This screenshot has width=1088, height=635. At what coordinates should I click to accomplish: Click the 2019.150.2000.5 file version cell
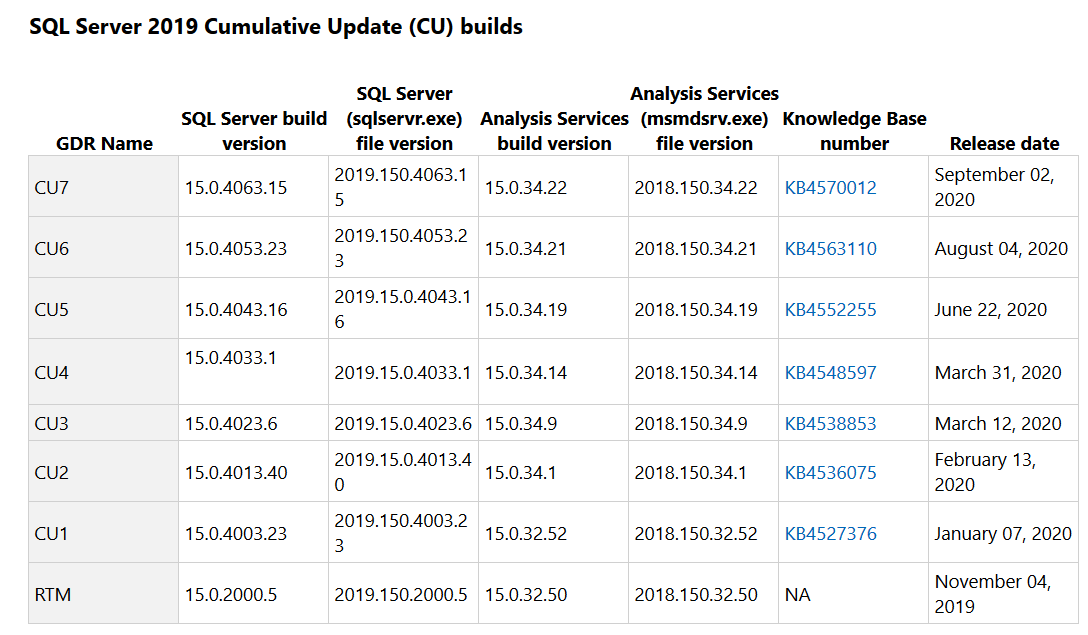point(401,595)
